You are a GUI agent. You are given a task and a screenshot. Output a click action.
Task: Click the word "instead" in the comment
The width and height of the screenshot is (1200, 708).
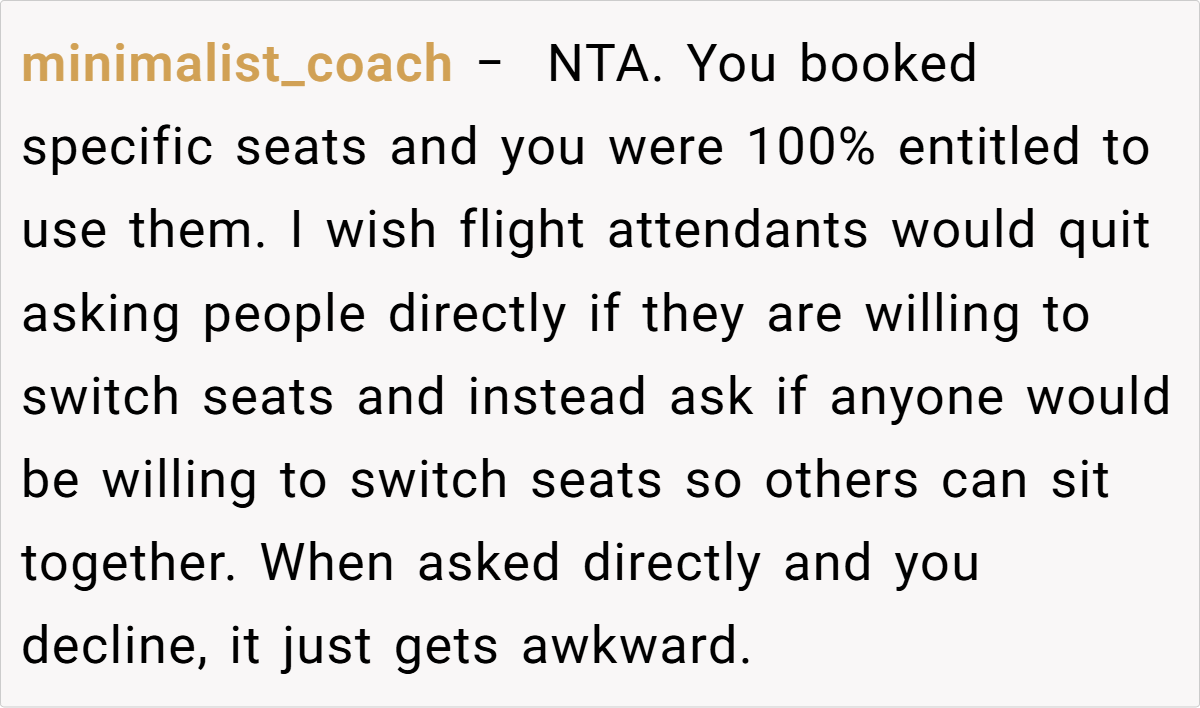coord(556,397)
